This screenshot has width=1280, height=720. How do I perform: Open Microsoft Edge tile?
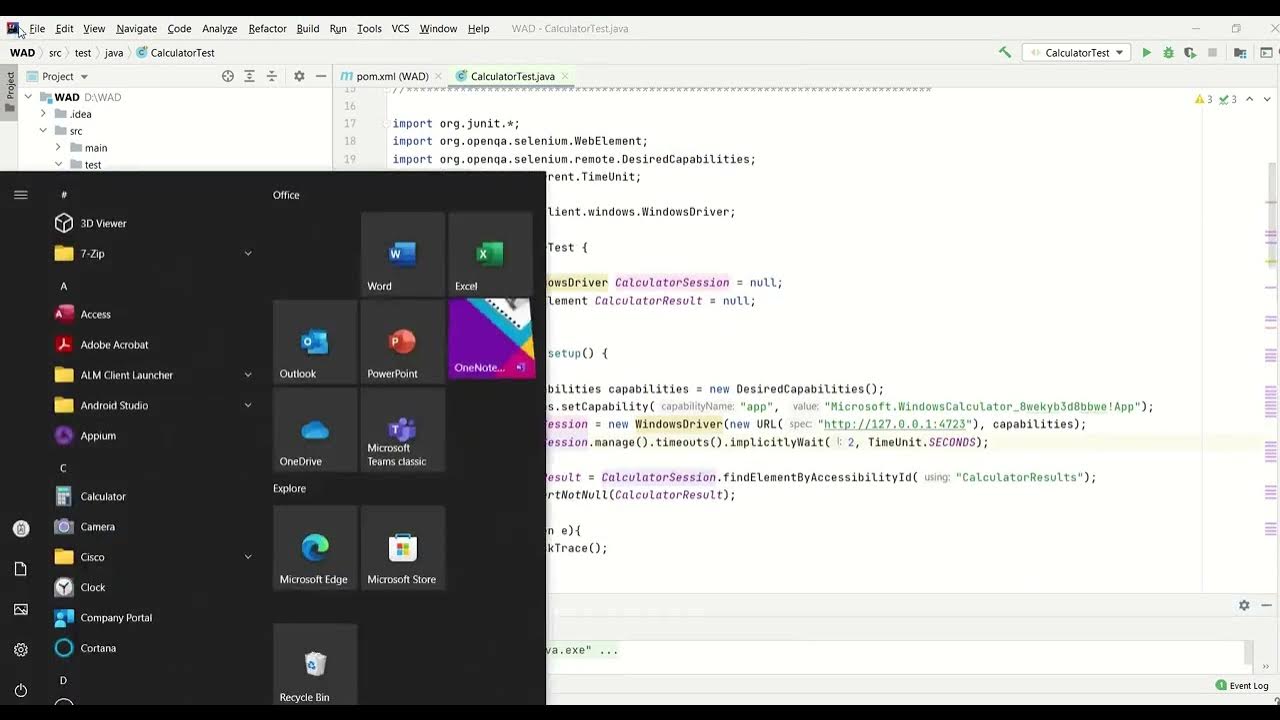[x=315, y=548]
